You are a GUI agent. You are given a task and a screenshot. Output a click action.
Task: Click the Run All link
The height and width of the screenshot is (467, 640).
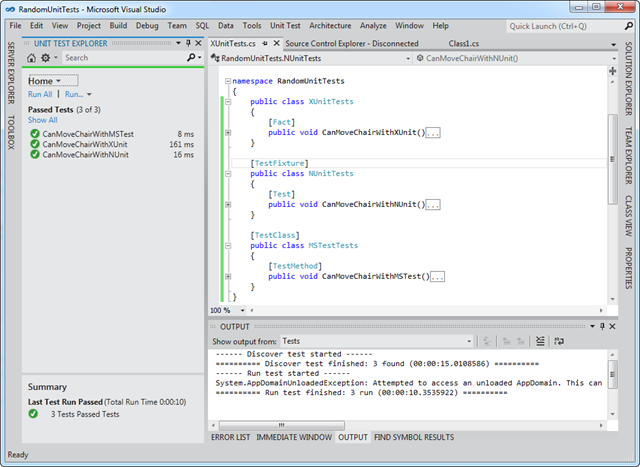(40, 94)
